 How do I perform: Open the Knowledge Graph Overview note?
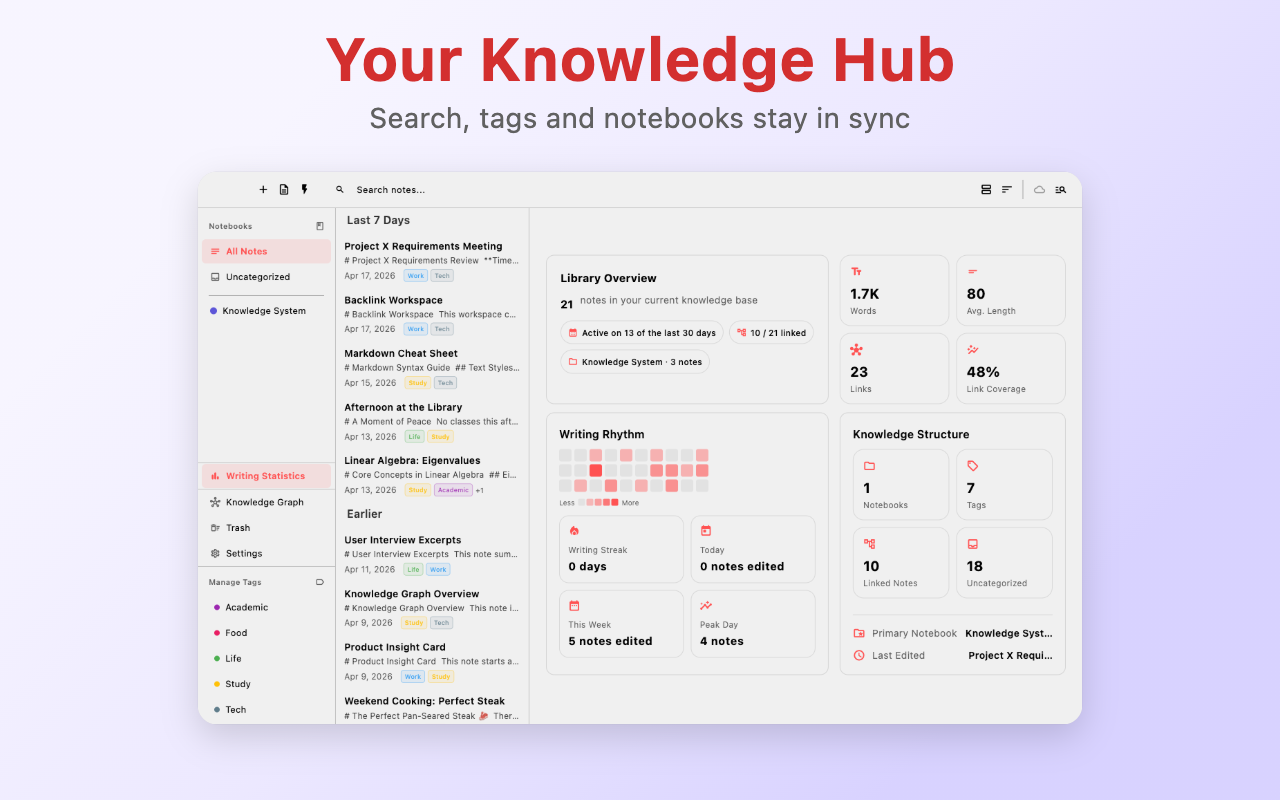[x=432, y=607]
